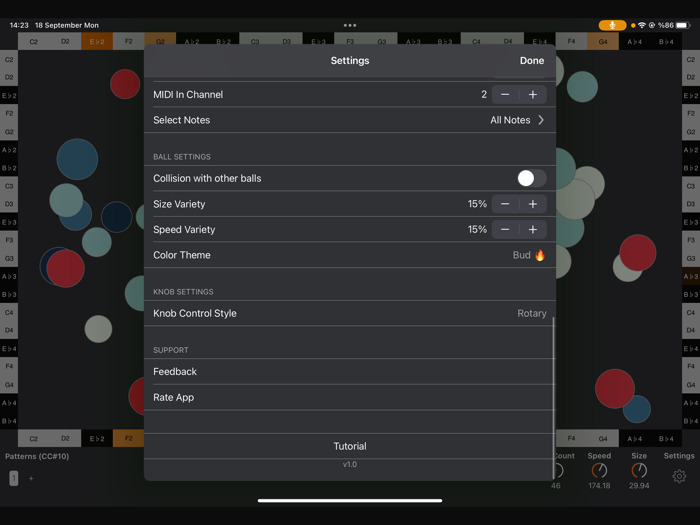Image resolution: width=700 pixels, height=525 pixels.
Task: Tap the F3 key on left column
Action: (x=9, y=240)
